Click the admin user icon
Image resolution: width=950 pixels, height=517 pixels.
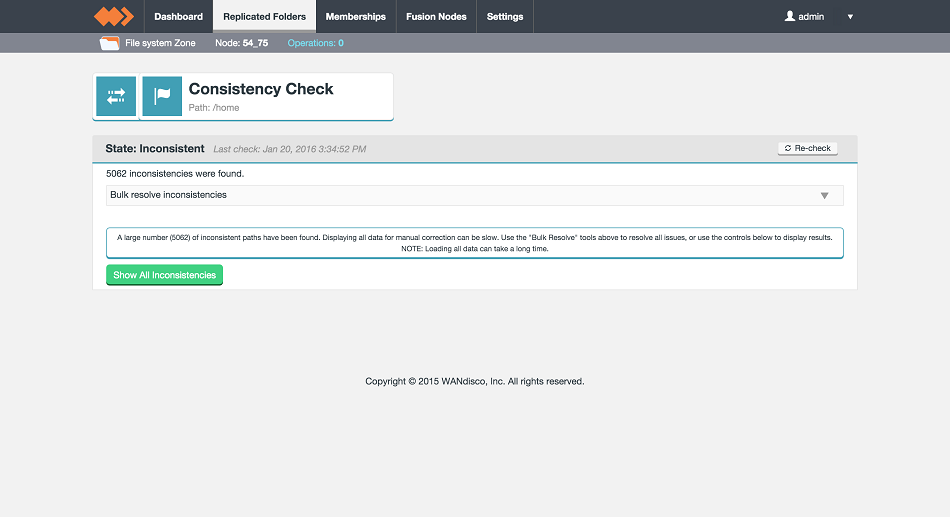tap(789, 16)
